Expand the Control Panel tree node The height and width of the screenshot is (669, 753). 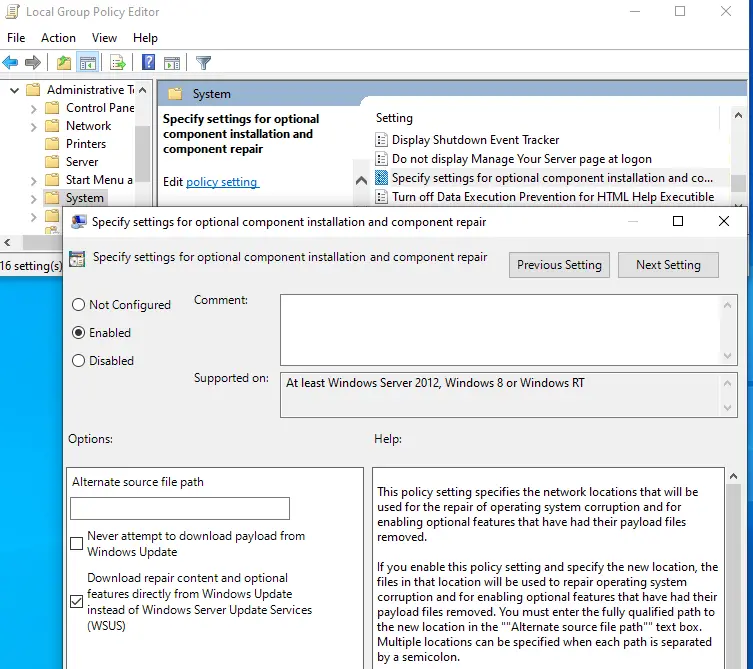pyautogui.click(x=33, y=108)
